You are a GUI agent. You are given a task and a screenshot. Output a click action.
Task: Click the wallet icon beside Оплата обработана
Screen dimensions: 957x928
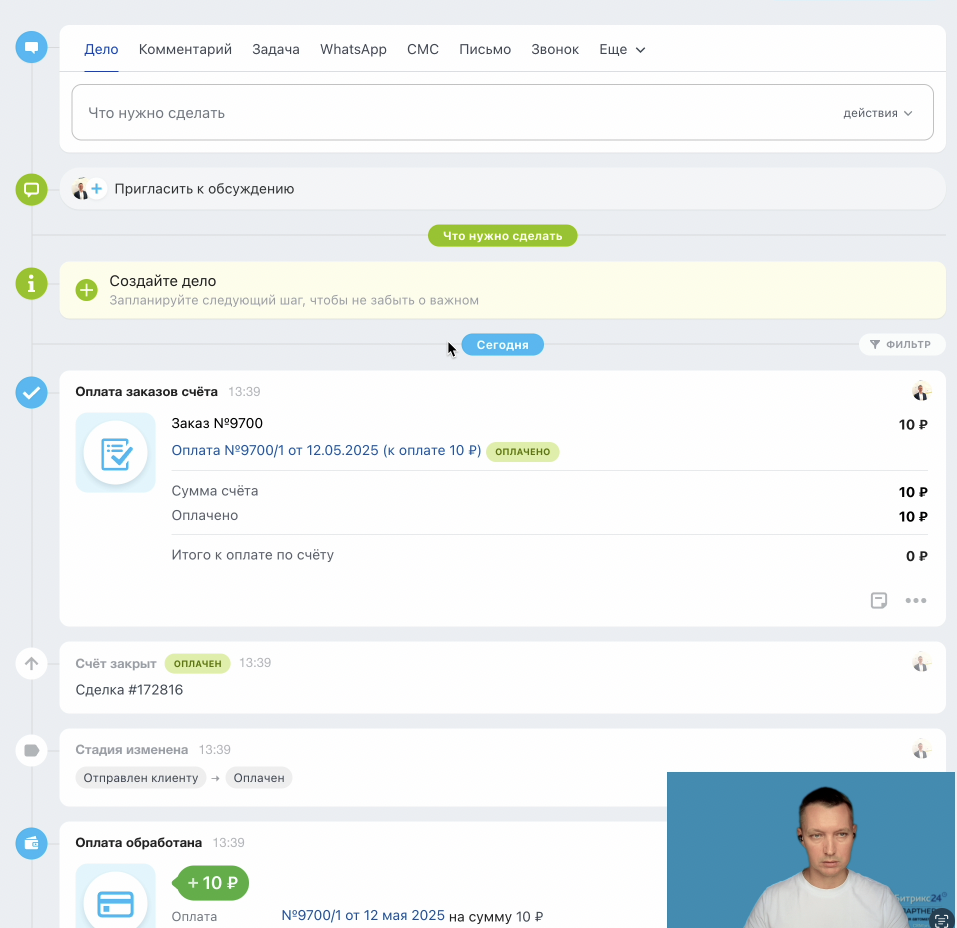tap(31, 844)
